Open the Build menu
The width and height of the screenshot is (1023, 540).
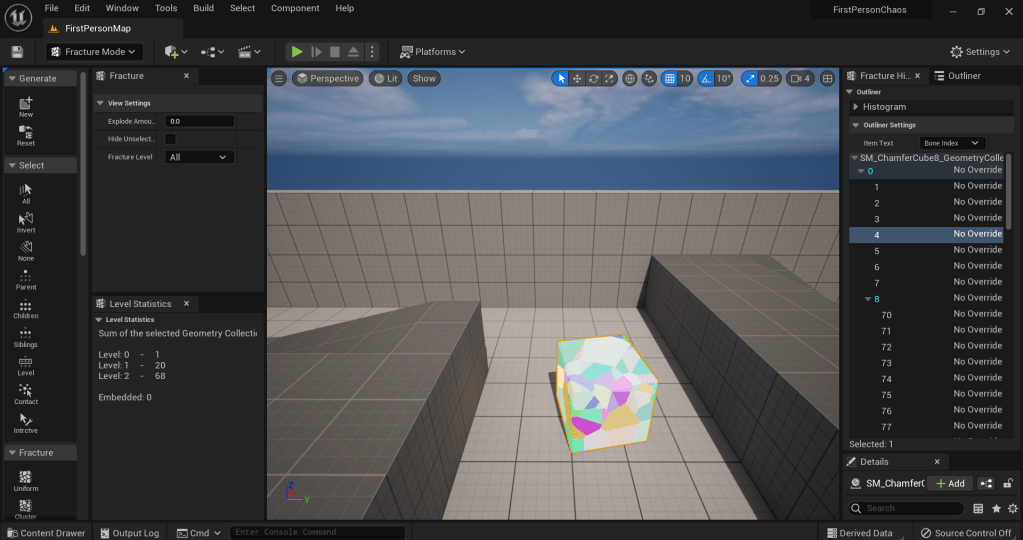pos(203,8)
